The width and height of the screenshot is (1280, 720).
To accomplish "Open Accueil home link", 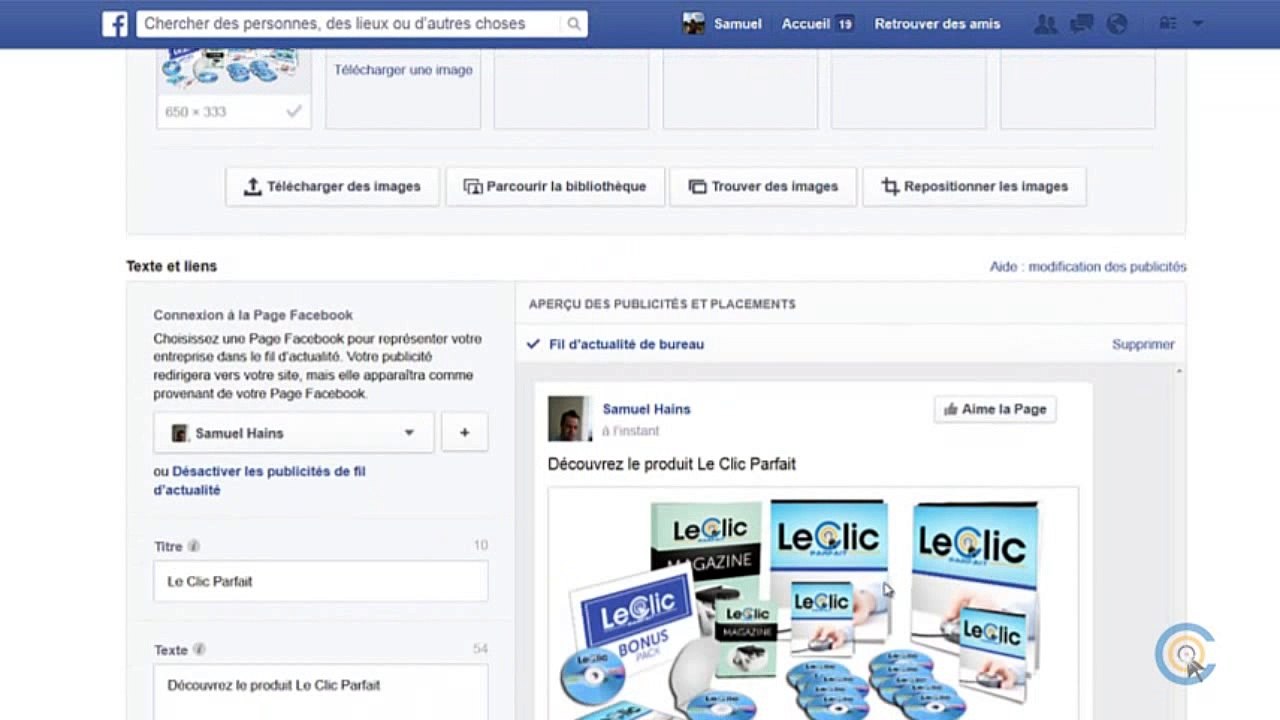I will point(806,24).
